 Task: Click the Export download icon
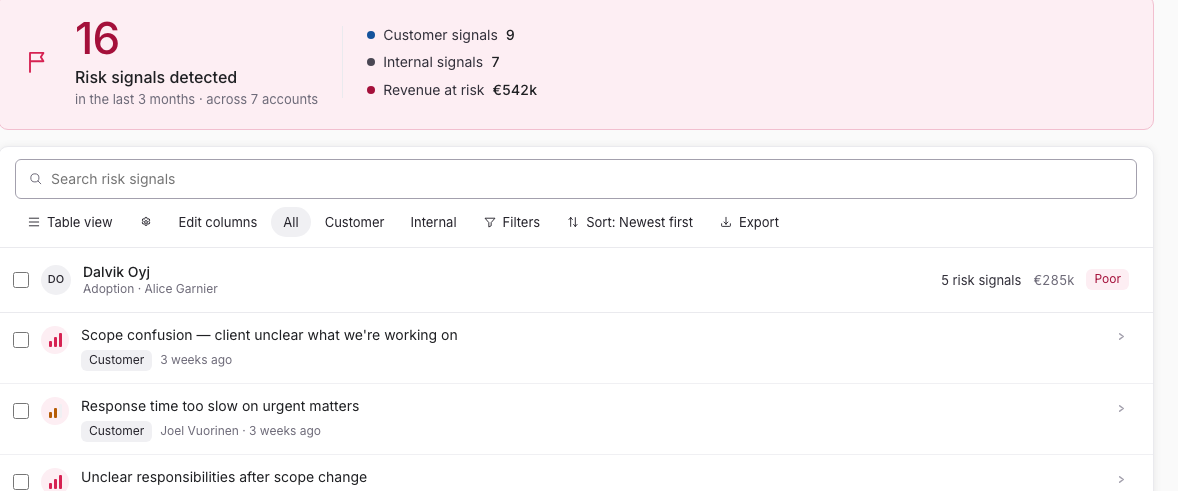pyautogui.click(x=726, y=222)
